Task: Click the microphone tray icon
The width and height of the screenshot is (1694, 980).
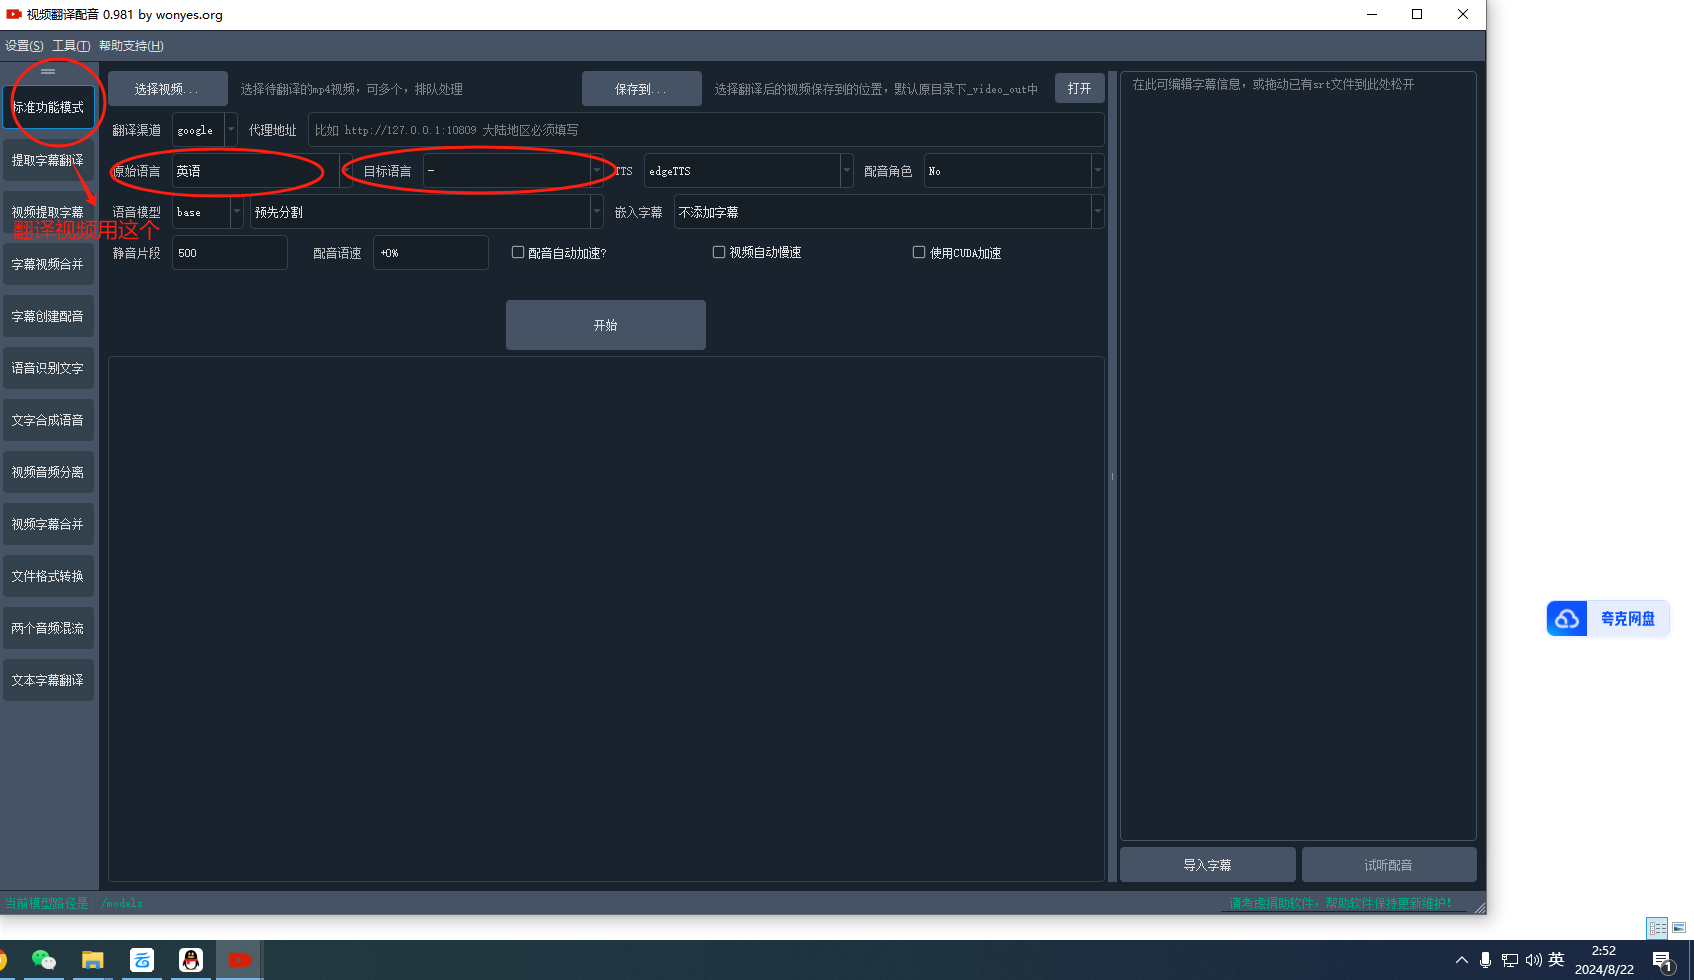Action: [x=1485, y=960]
